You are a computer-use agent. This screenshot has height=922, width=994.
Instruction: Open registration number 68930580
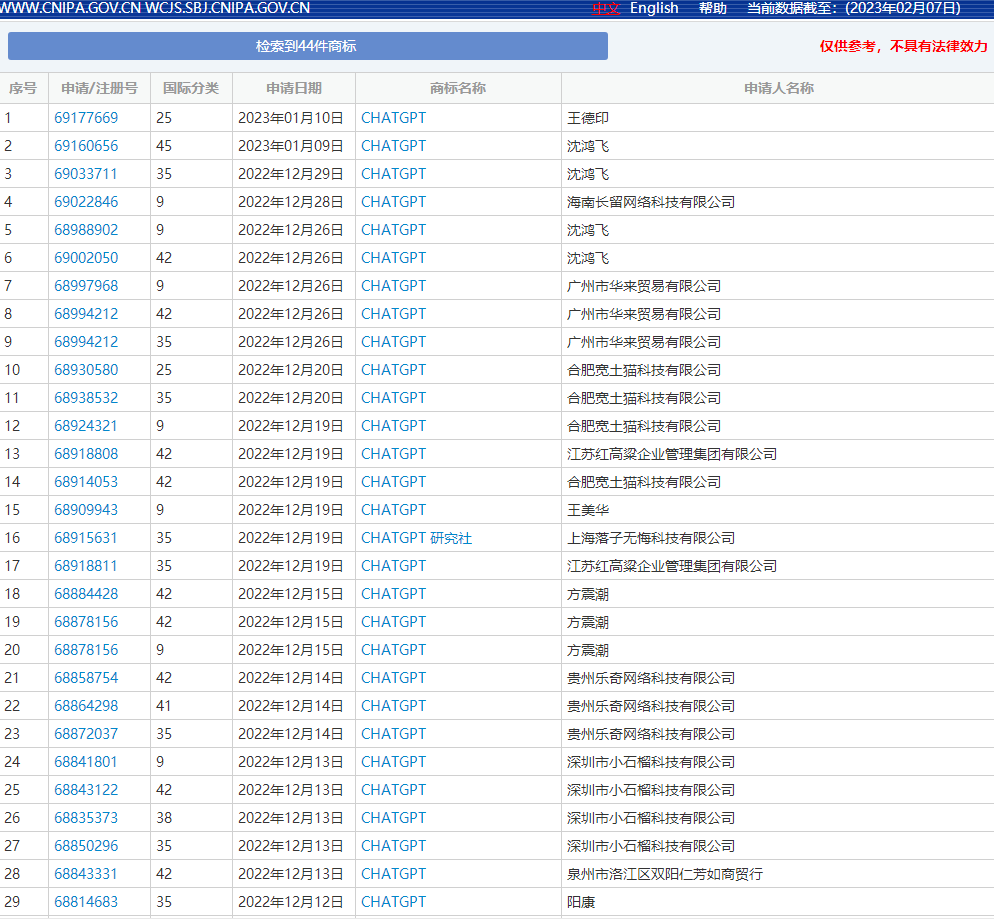pos(86,370)
